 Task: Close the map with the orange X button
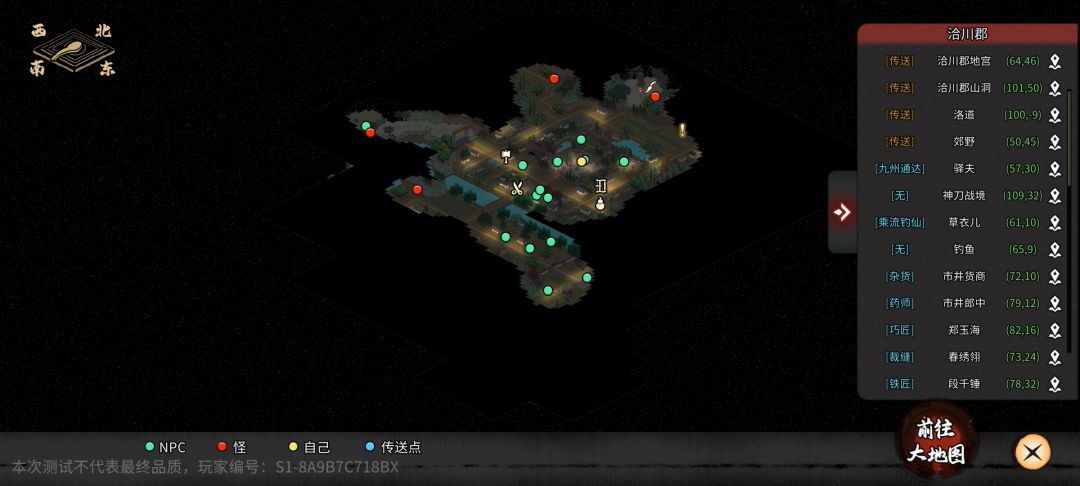(1032, 452)
